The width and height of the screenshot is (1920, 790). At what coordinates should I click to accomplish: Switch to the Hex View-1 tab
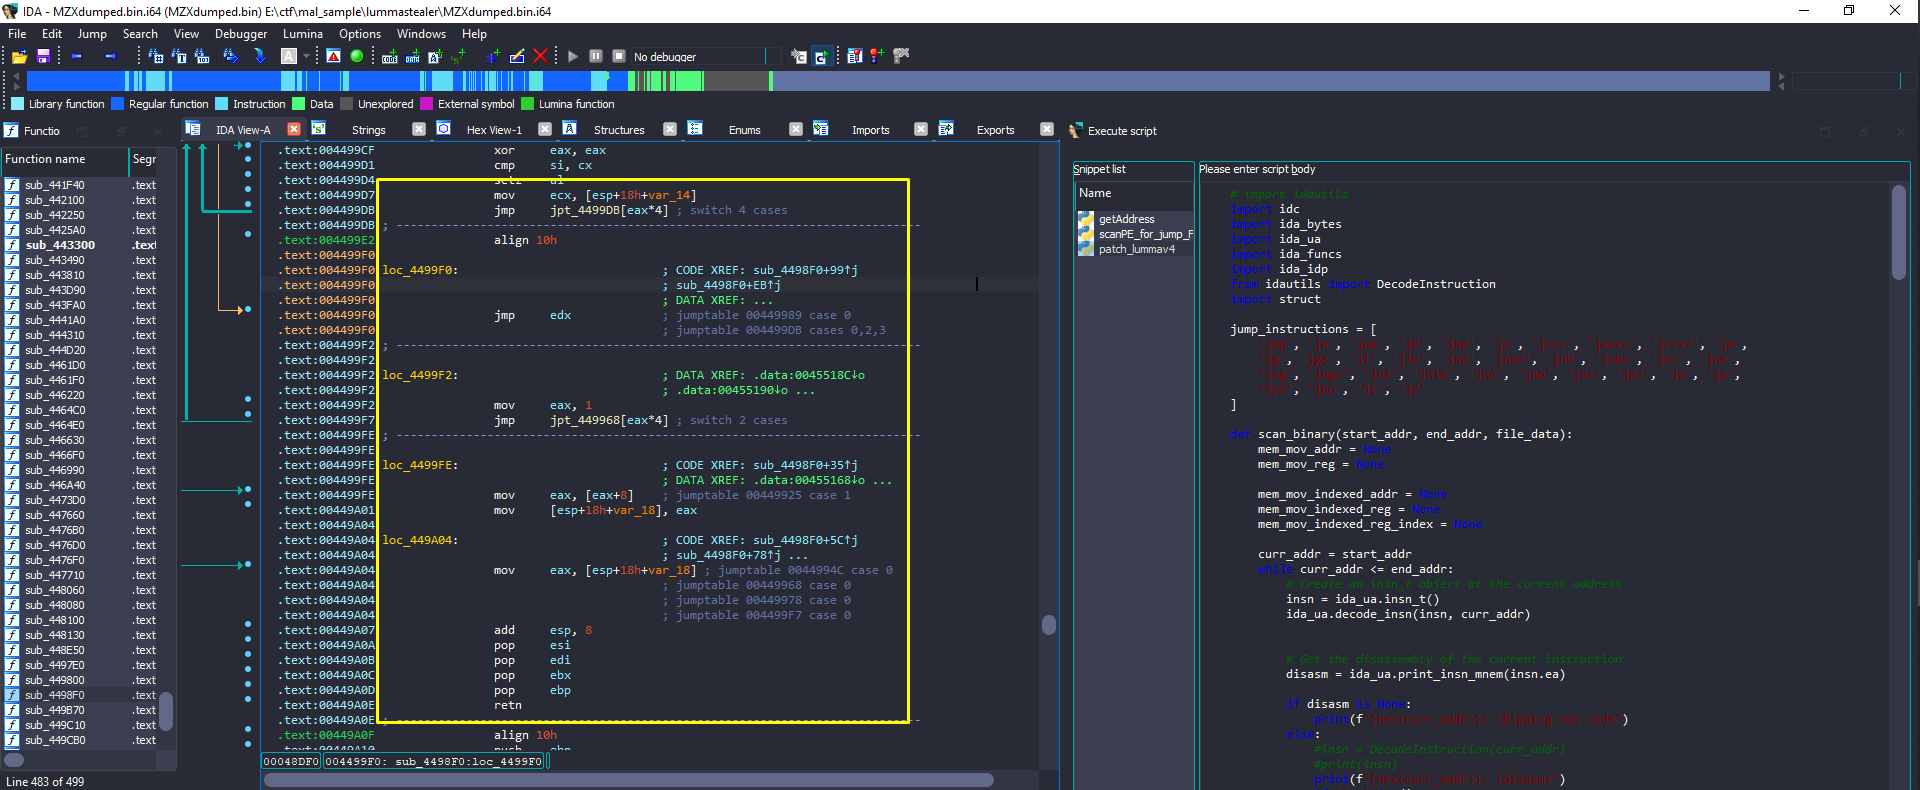[x=494, y=130]
